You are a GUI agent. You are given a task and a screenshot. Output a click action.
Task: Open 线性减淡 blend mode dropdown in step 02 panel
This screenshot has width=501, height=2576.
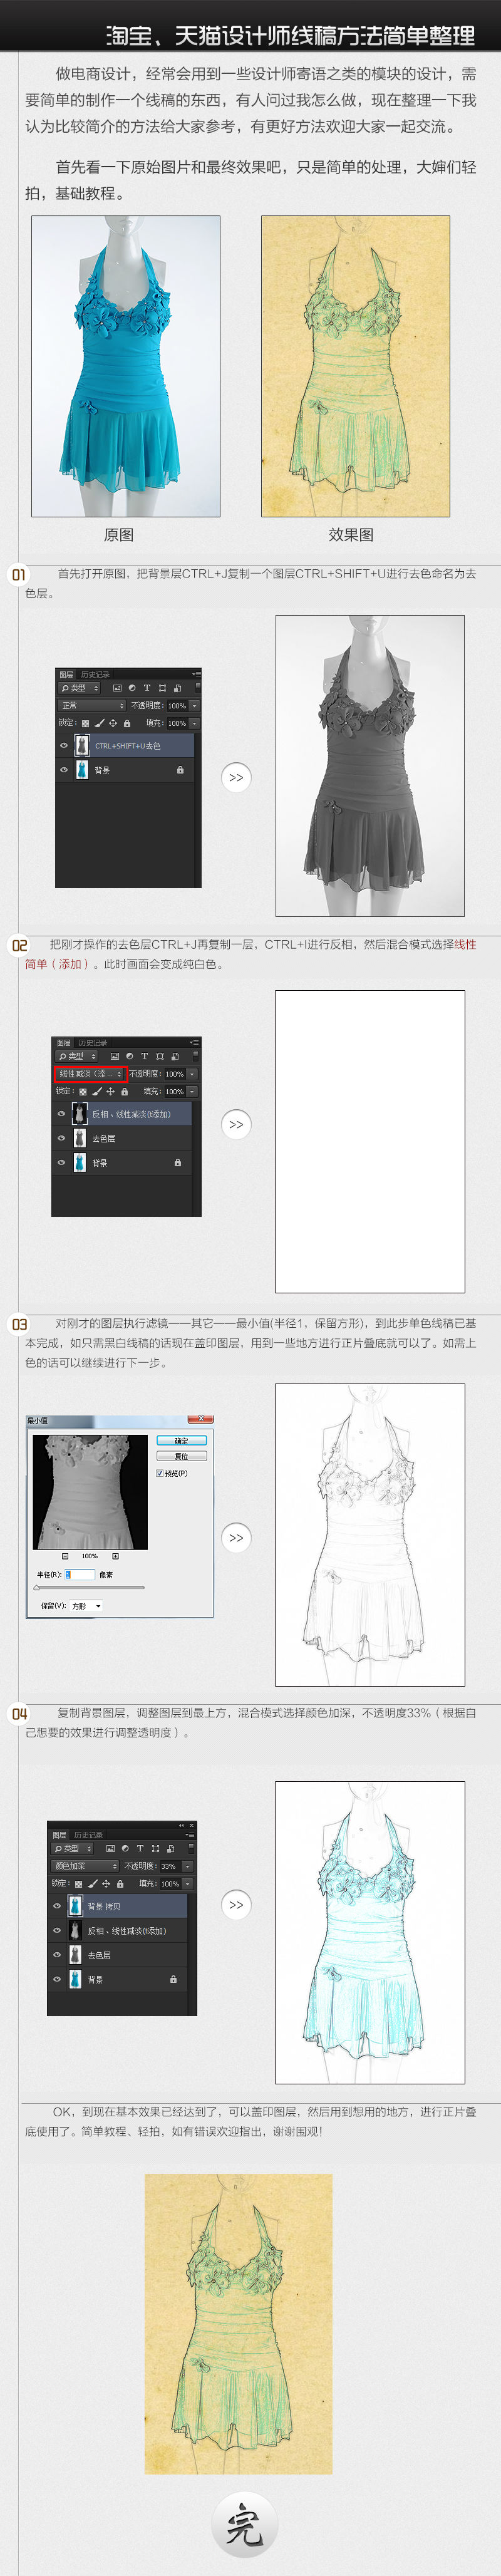click(90, 1074)
